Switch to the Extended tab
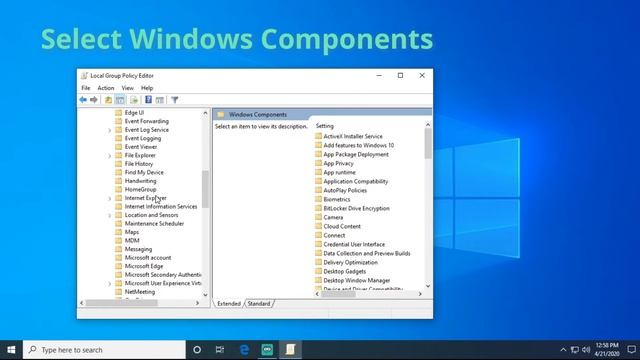640x360 pixels. tap(229, 304)
